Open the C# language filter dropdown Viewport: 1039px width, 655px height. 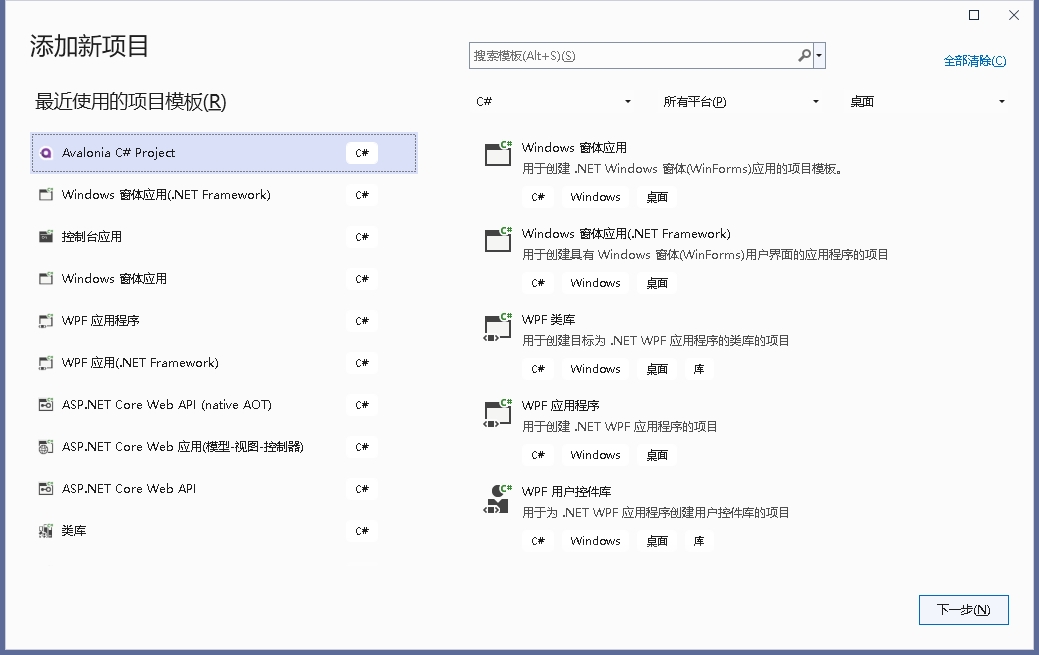tap(553, 101)
